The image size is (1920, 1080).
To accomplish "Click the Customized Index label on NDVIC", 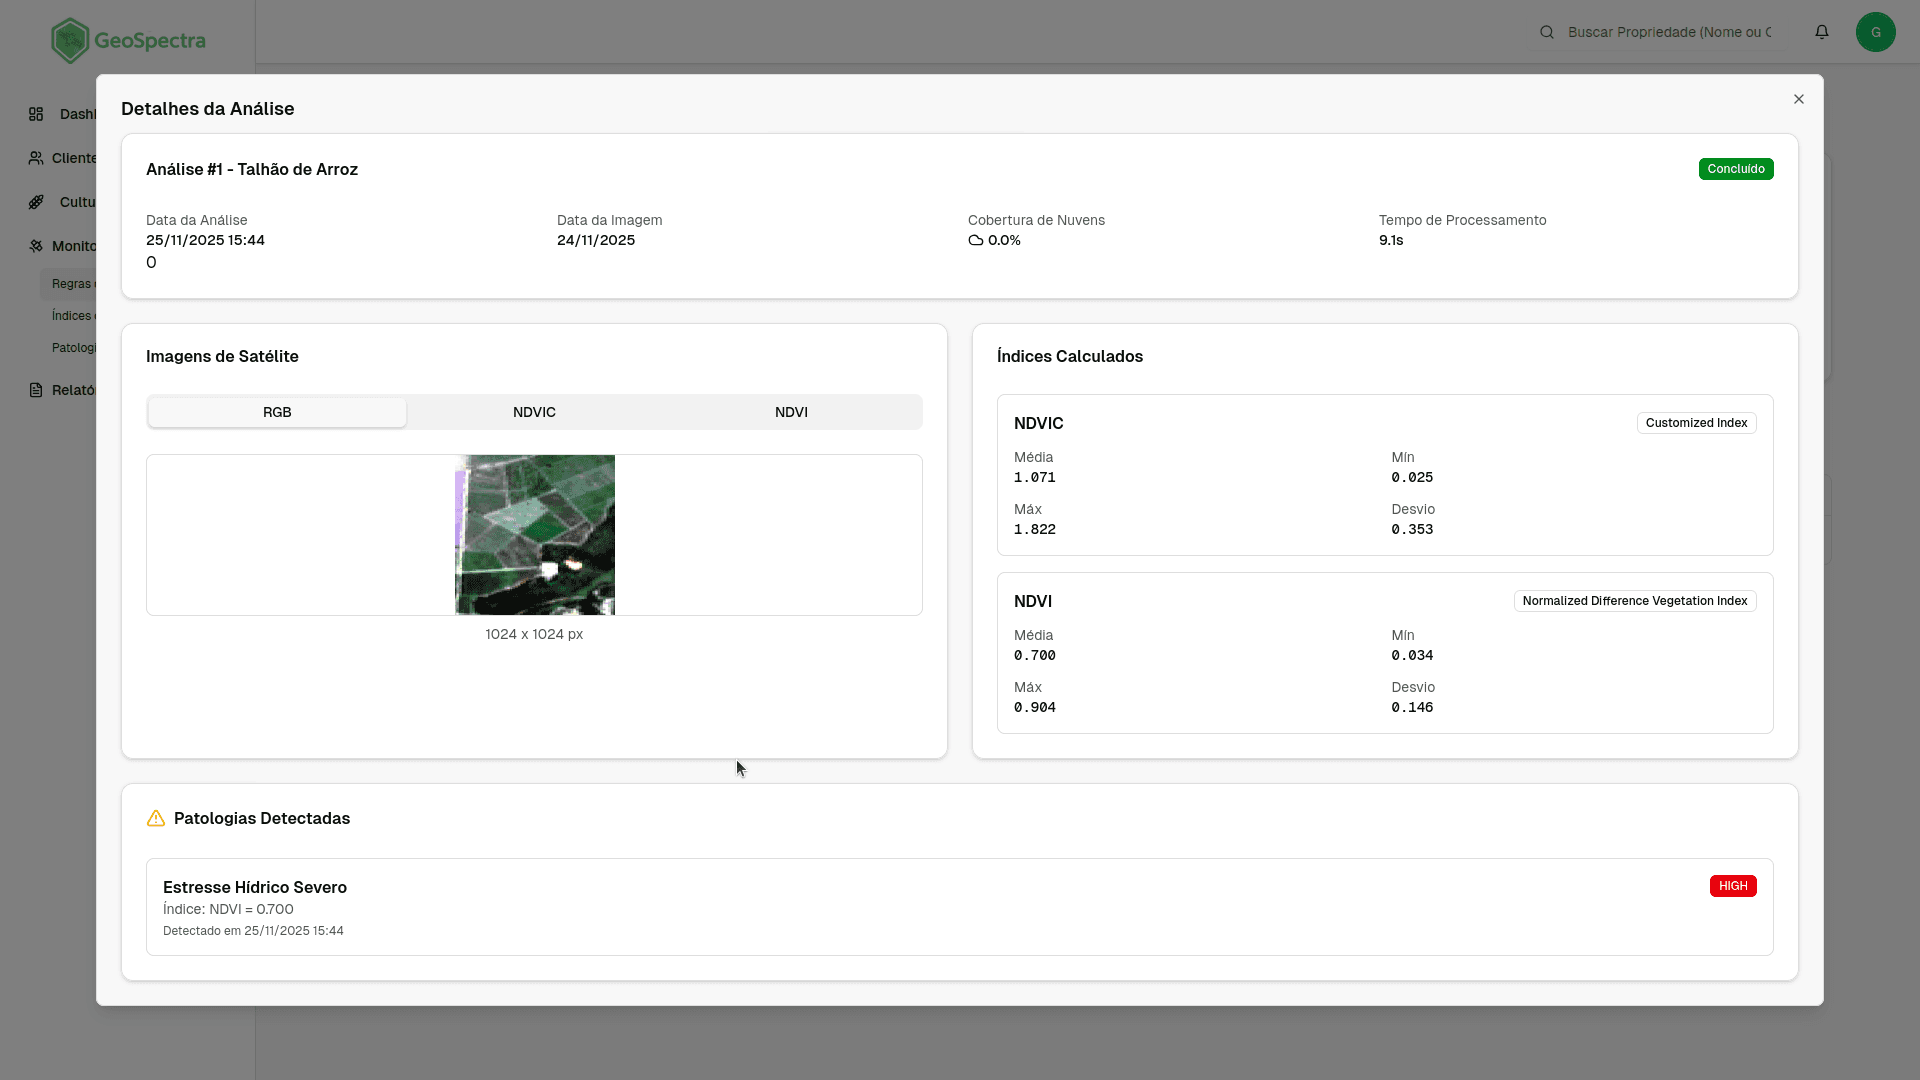I will tap(1696, 423).
